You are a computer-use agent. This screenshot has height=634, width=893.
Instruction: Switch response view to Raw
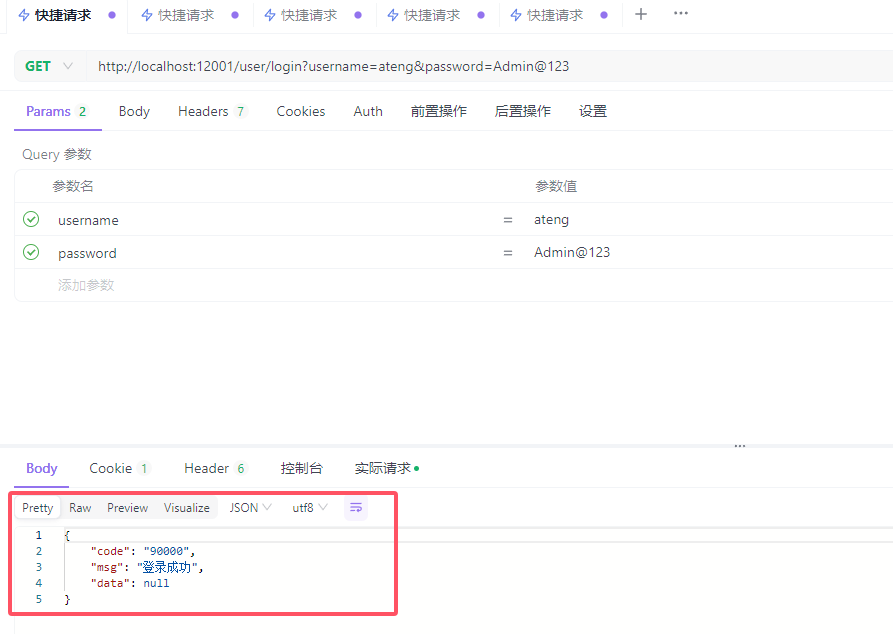pyautogui.click(x=80, y=508)
